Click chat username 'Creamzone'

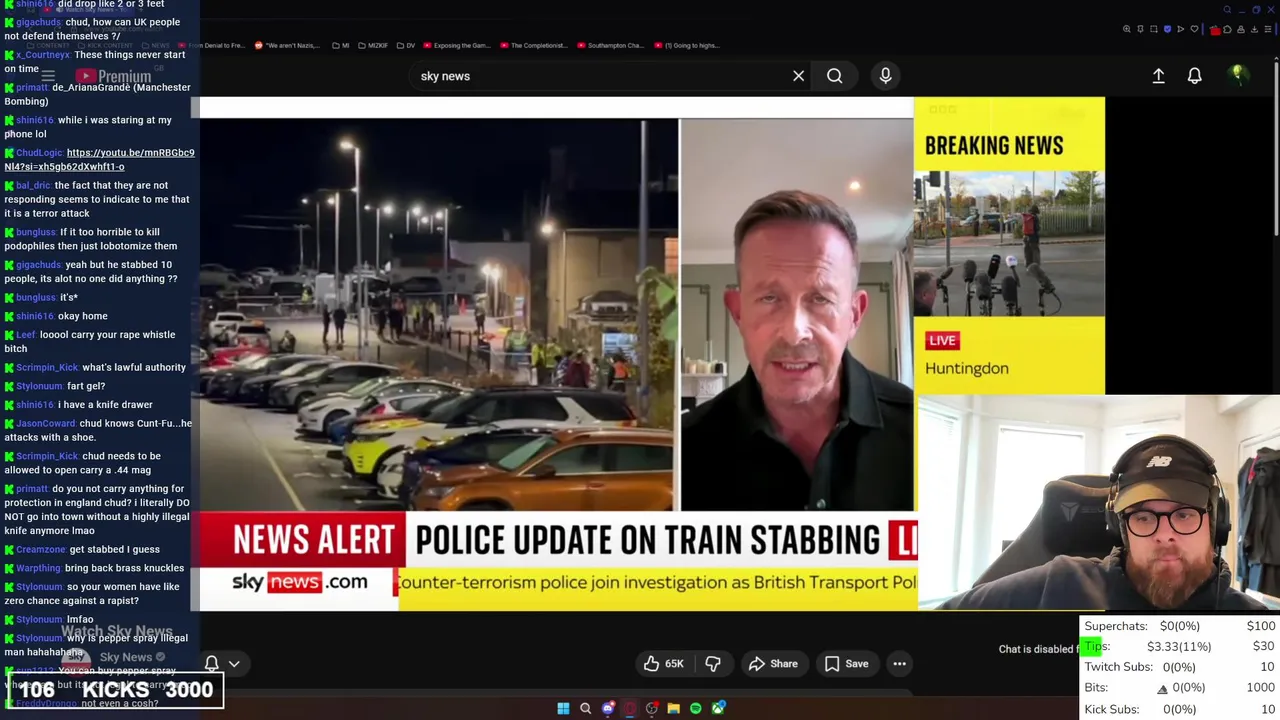(x=41, y=549)
